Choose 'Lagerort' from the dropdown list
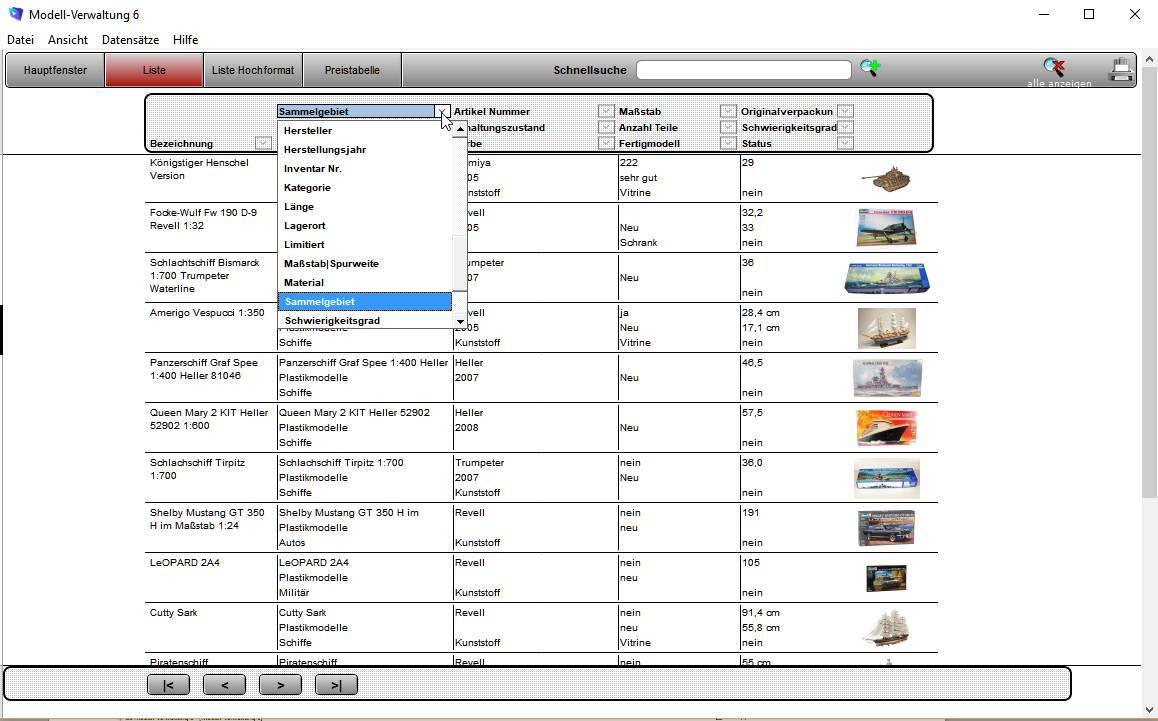The height and width of the screenshot is (721, 1158). [305, 226]
